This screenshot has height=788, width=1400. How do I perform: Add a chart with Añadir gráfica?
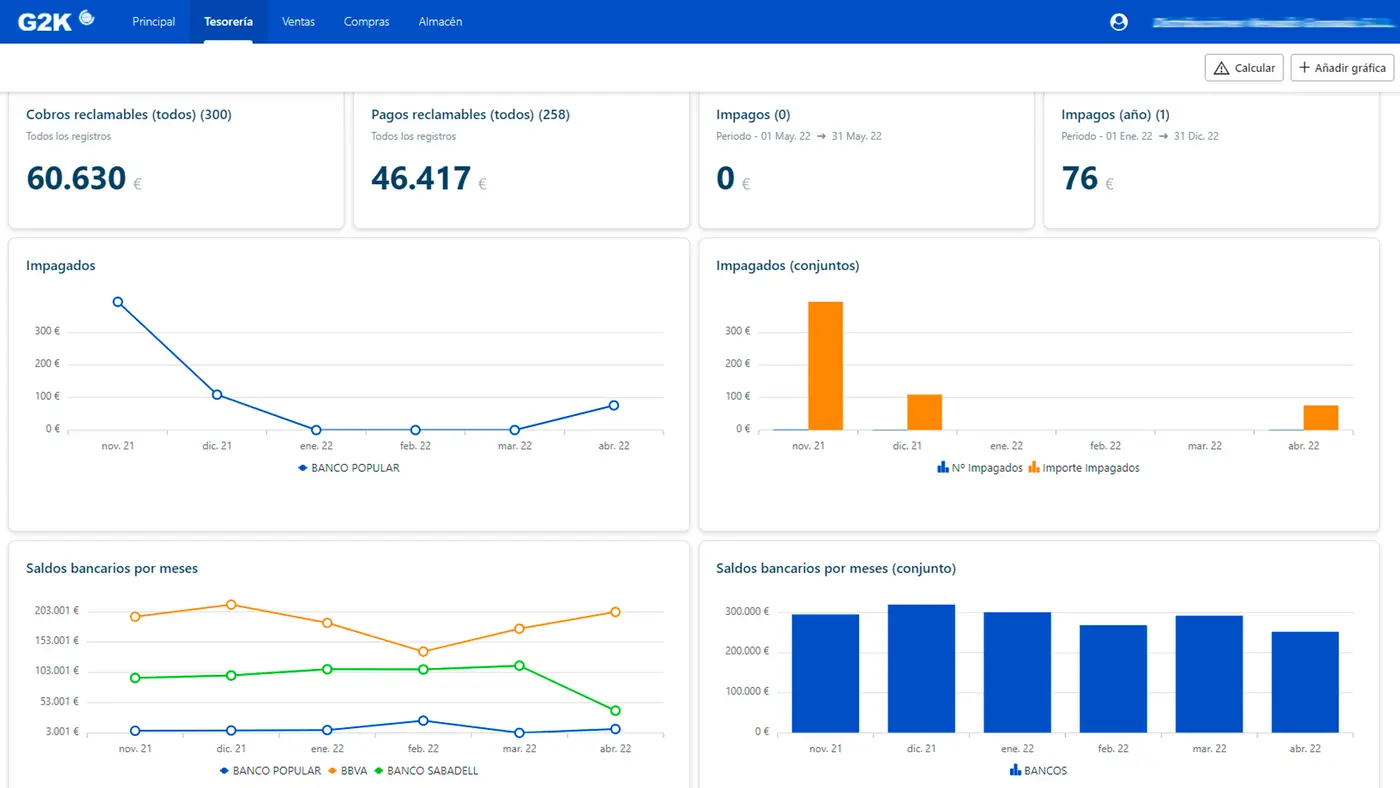pyautogui.click(x=1342, y=68)
